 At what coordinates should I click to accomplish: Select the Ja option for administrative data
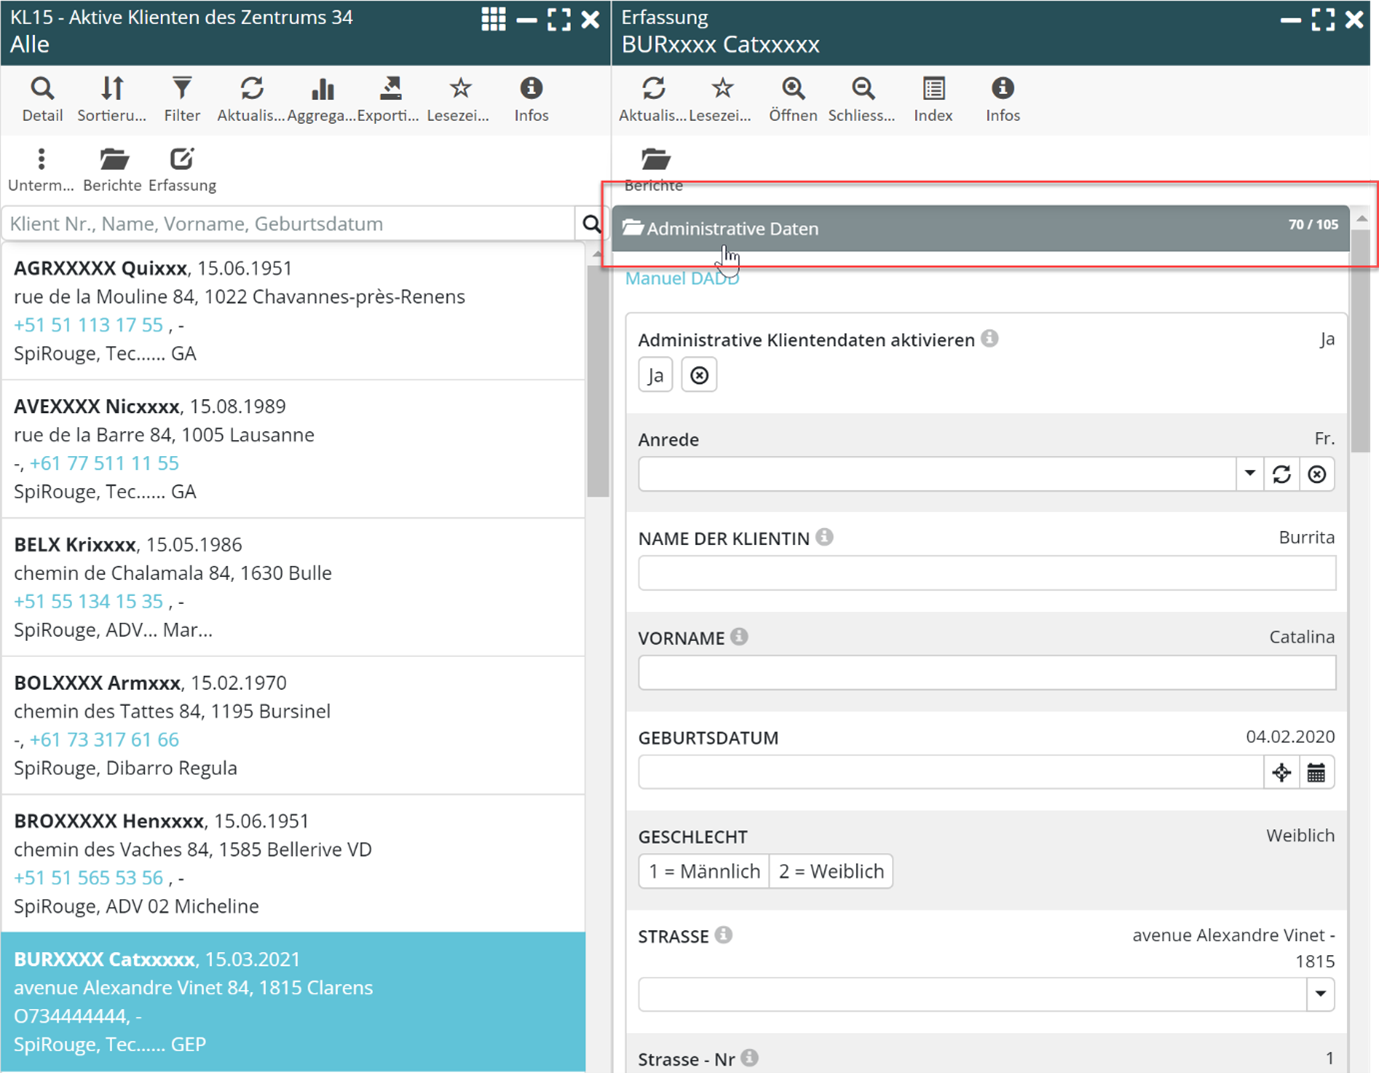coord(656,376)
